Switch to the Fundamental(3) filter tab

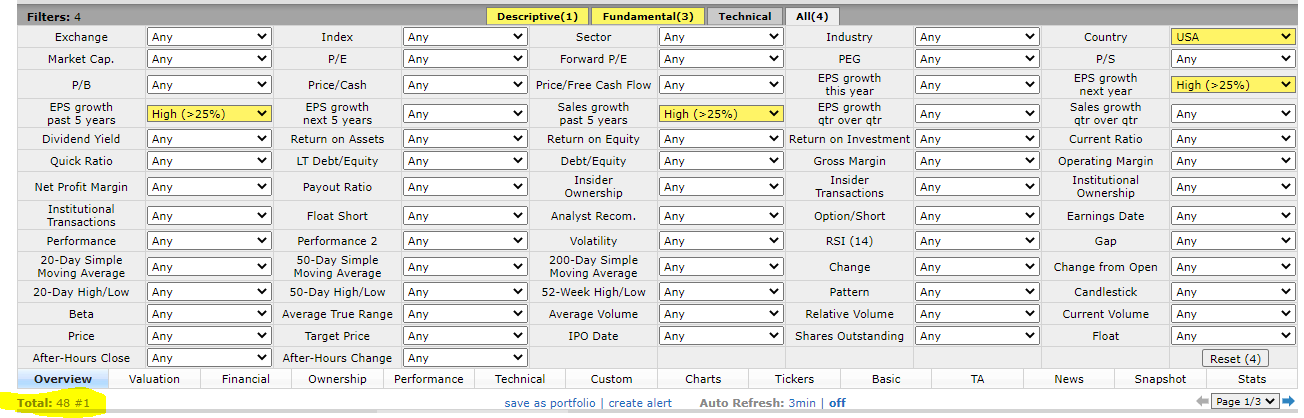coord(647,16)
